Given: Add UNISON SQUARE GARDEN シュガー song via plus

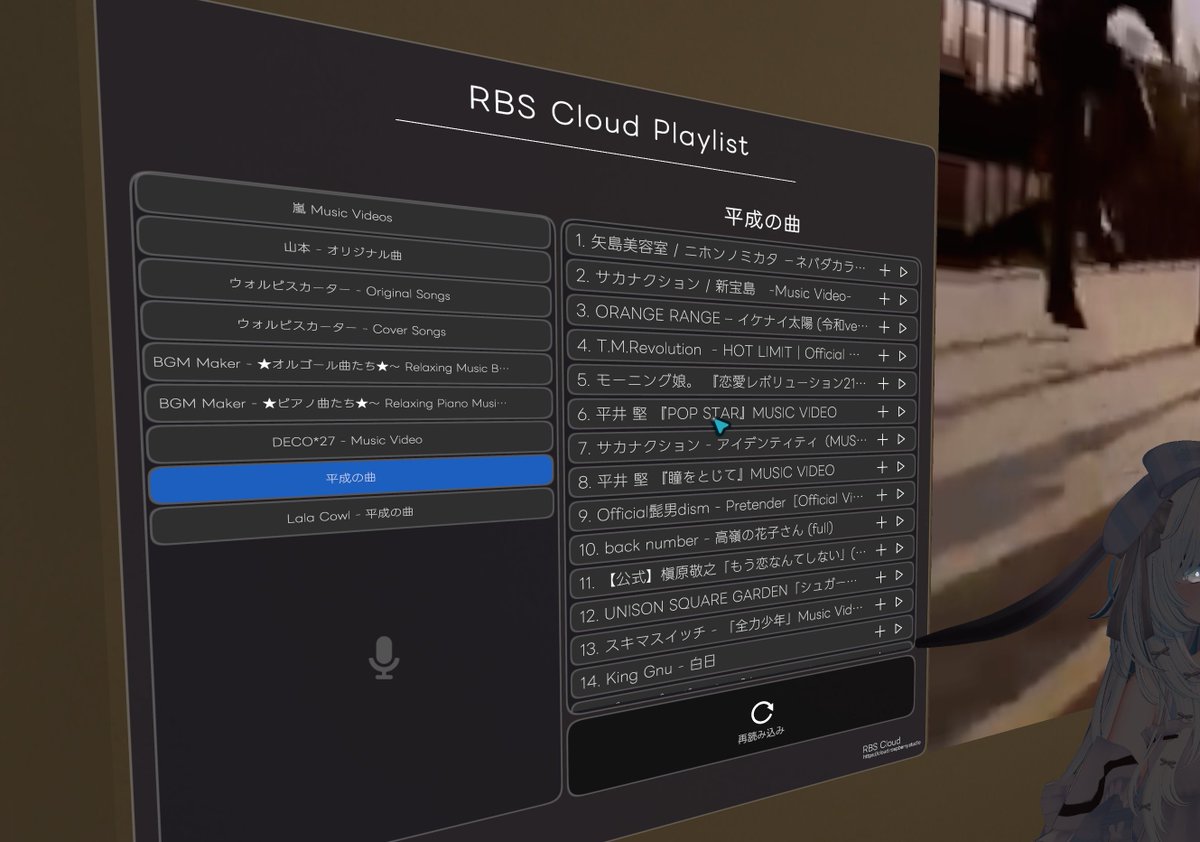Looking at the screenshot, I should pyautogui.click(x=882, y=576).
